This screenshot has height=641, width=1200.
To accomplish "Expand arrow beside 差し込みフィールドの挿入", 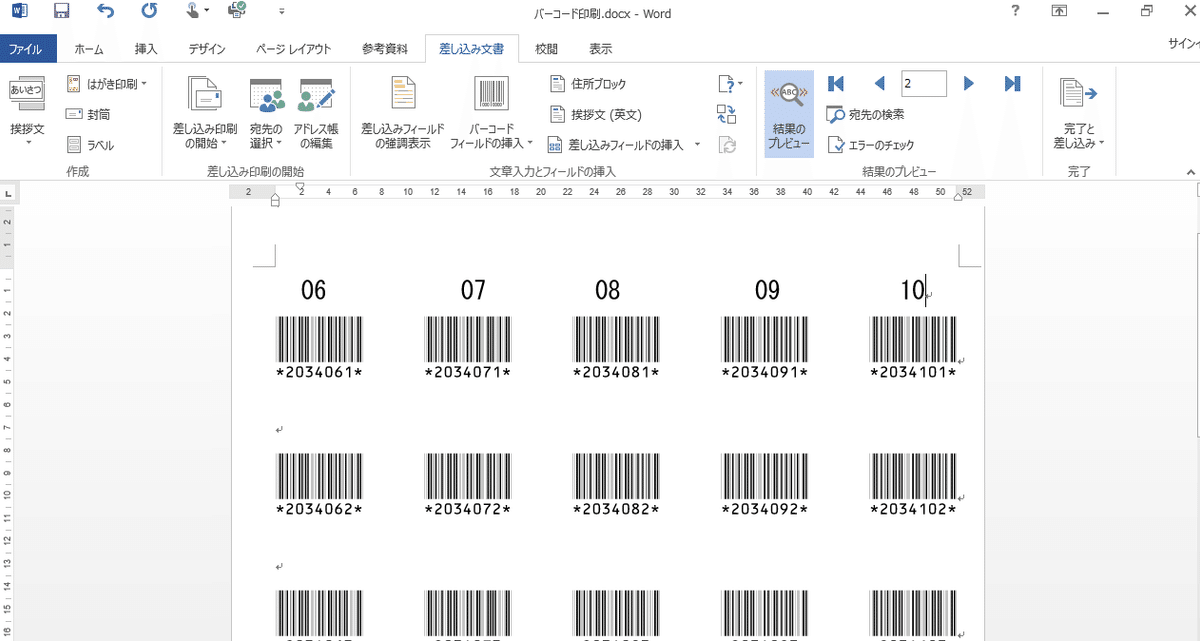I will (x=695, y=145).
